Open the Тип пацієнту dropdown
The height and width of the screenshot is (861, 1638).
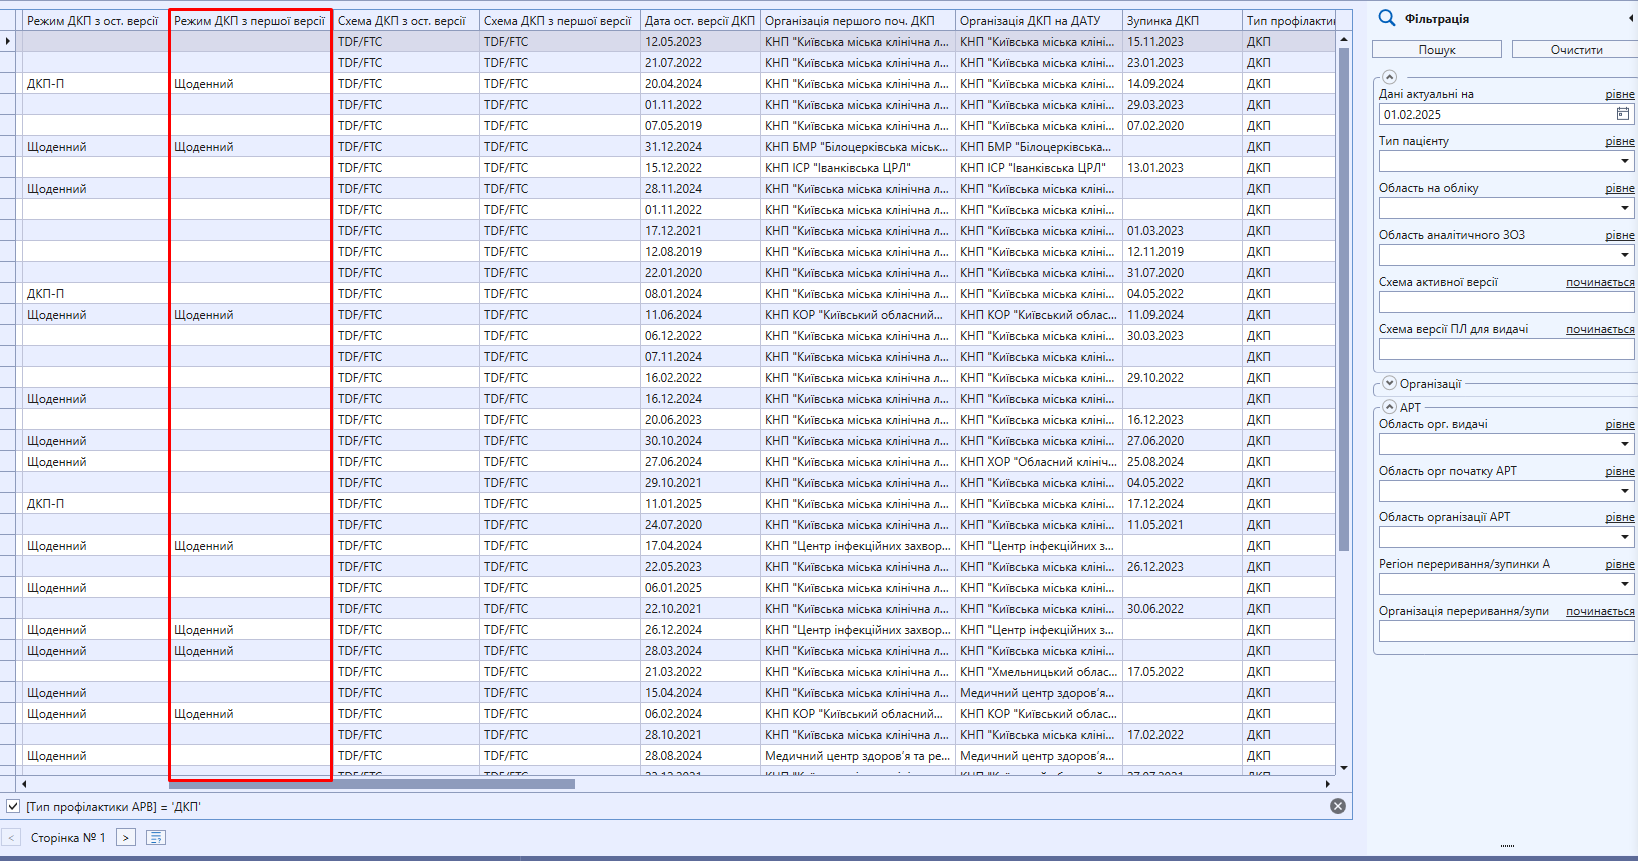click(1624, 161)
